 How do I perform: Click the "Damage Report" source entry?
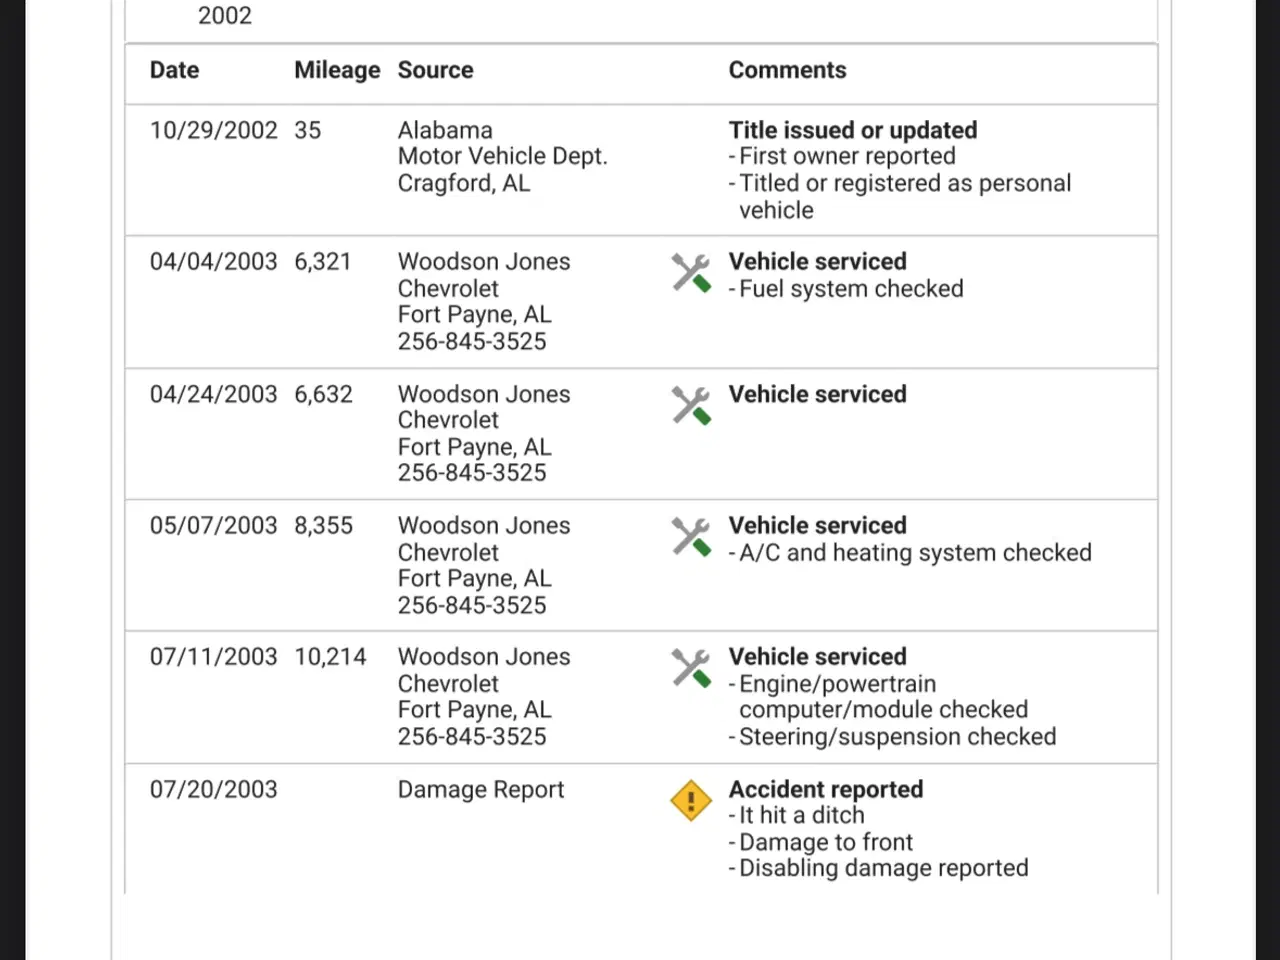coord(481,789)
